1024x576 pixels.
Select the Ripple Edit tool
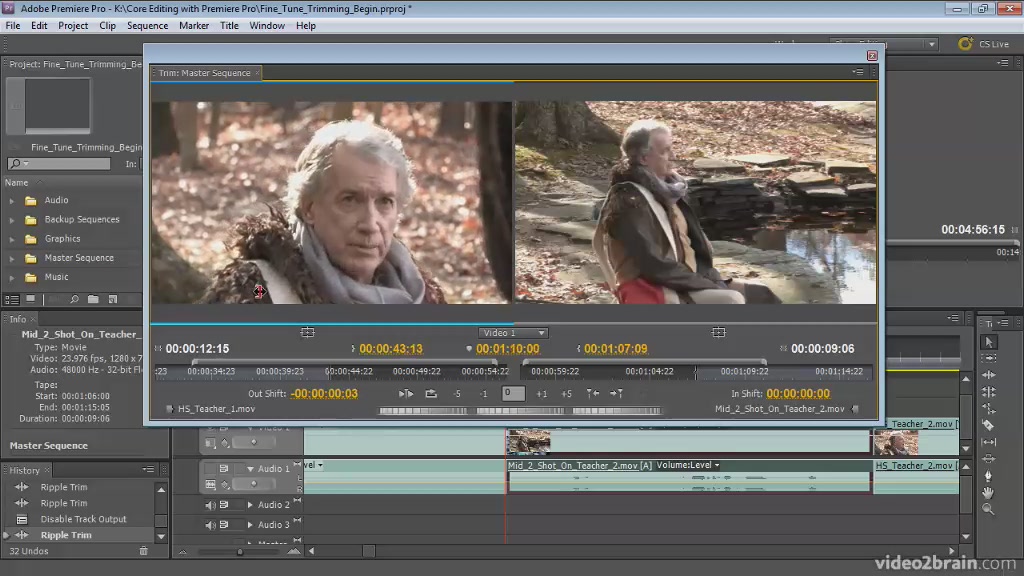pyautogui.click(x=989, y=375)
